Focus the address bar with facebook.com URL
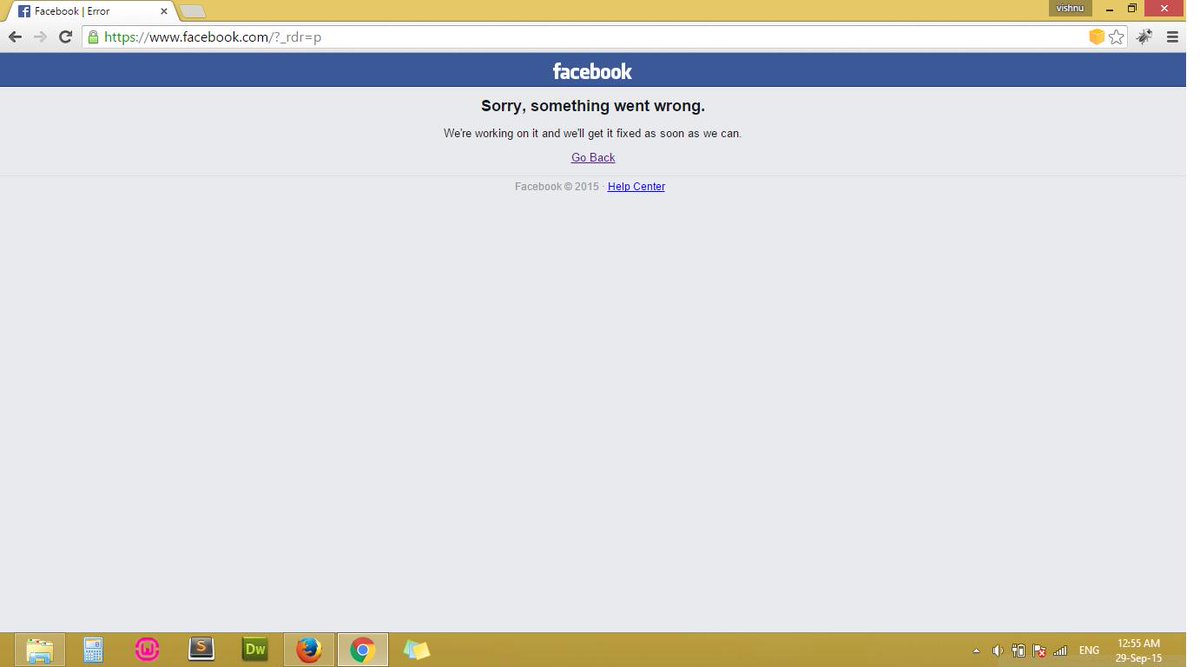The width and height of the screenshot is (1200, 667). [x=585, y=37]
